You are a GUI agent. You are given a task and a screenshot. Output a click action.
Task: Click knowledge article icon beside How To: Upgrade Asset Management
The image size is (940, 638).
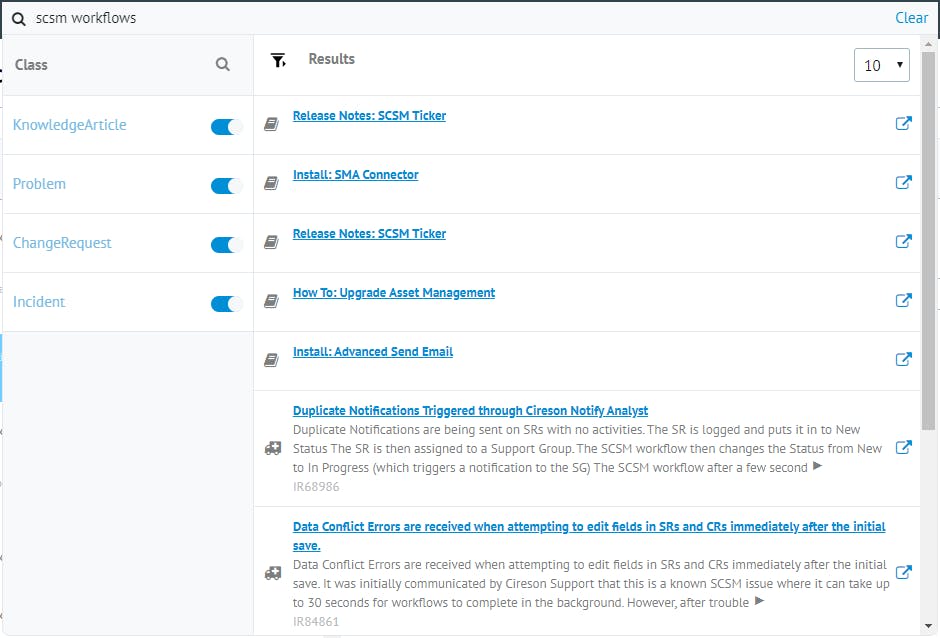pos(272,301)
